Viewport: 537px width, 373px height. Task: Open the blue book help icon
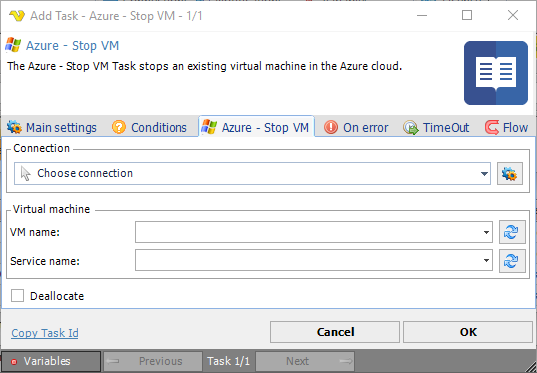point(496,73)
